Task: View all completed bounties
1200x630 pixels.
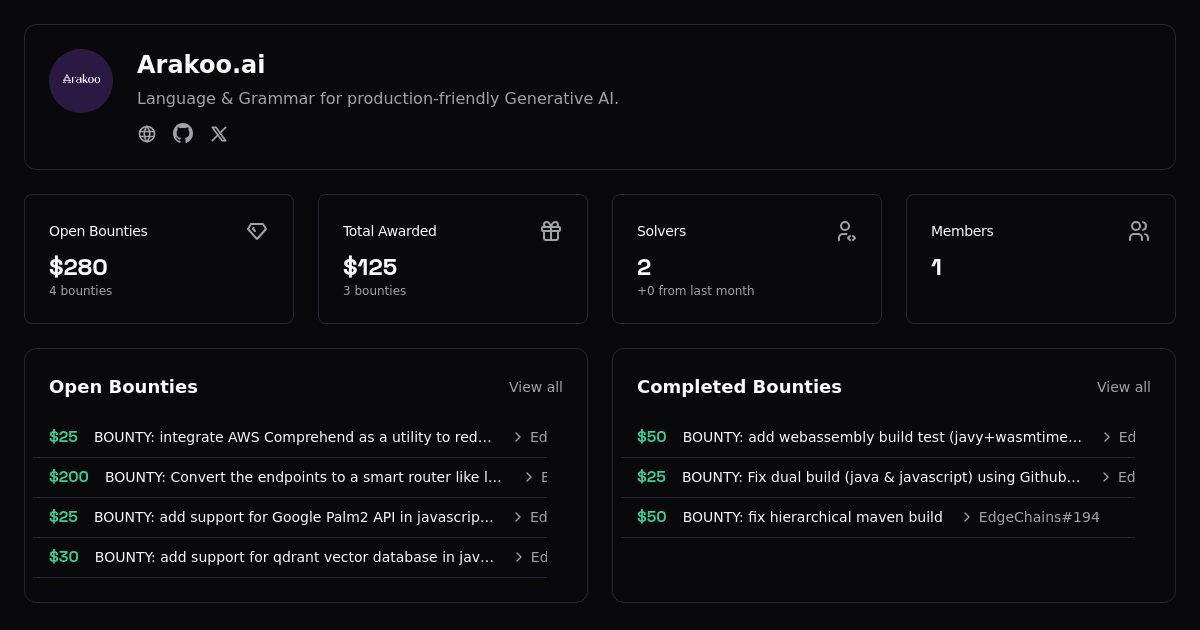Action: click(1123, 387)
